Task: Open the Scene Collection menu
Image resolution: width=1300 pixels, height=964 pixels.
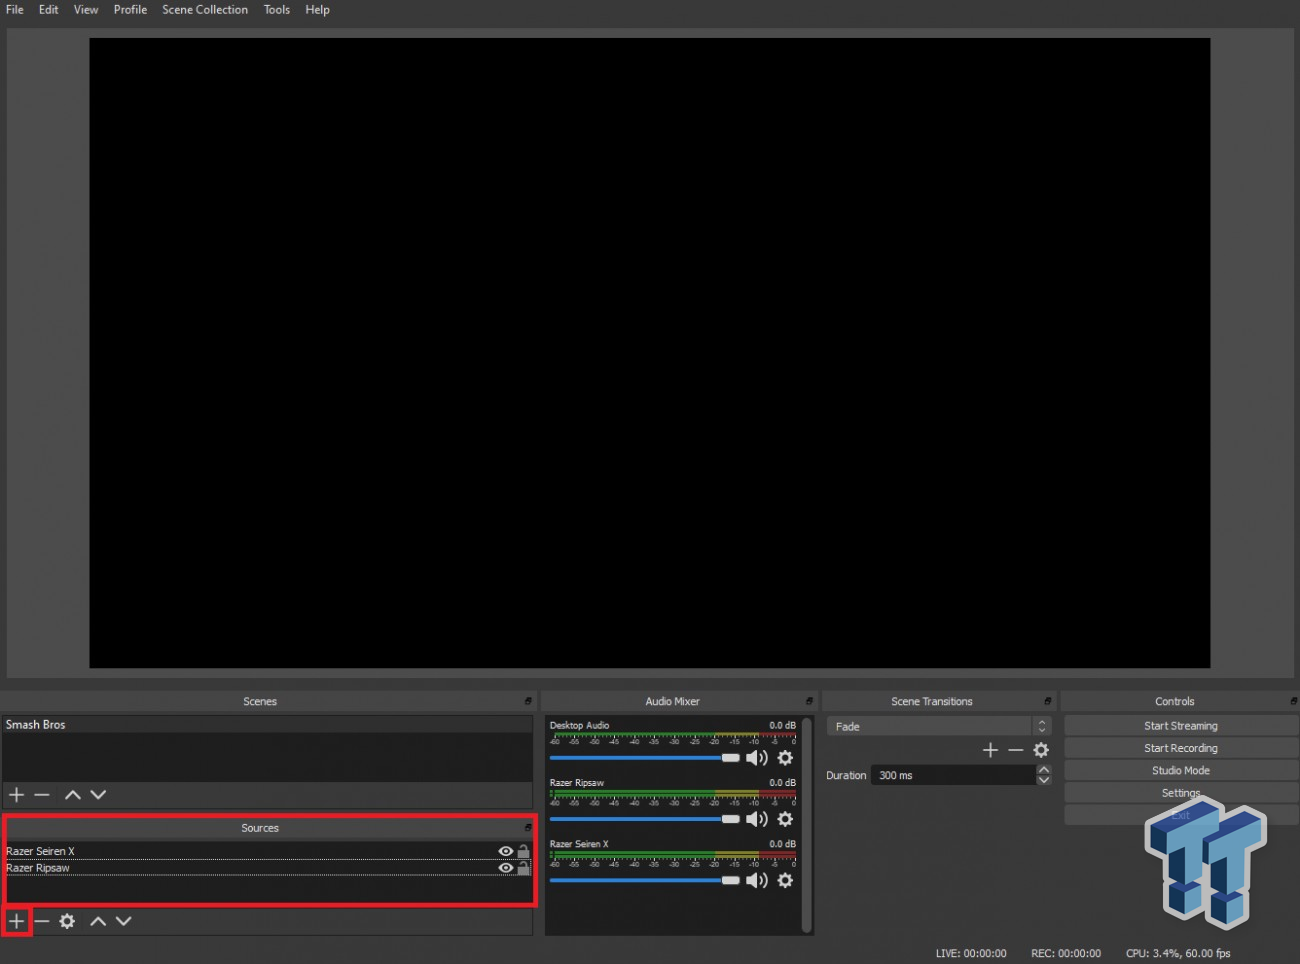Action: pyautogui.click(x=204, y=10)
